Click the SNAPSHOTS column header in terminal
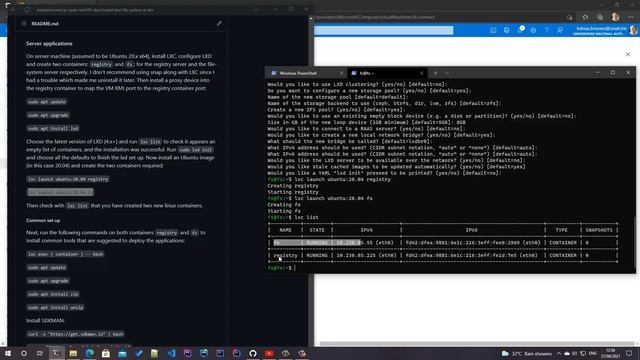 599,230
